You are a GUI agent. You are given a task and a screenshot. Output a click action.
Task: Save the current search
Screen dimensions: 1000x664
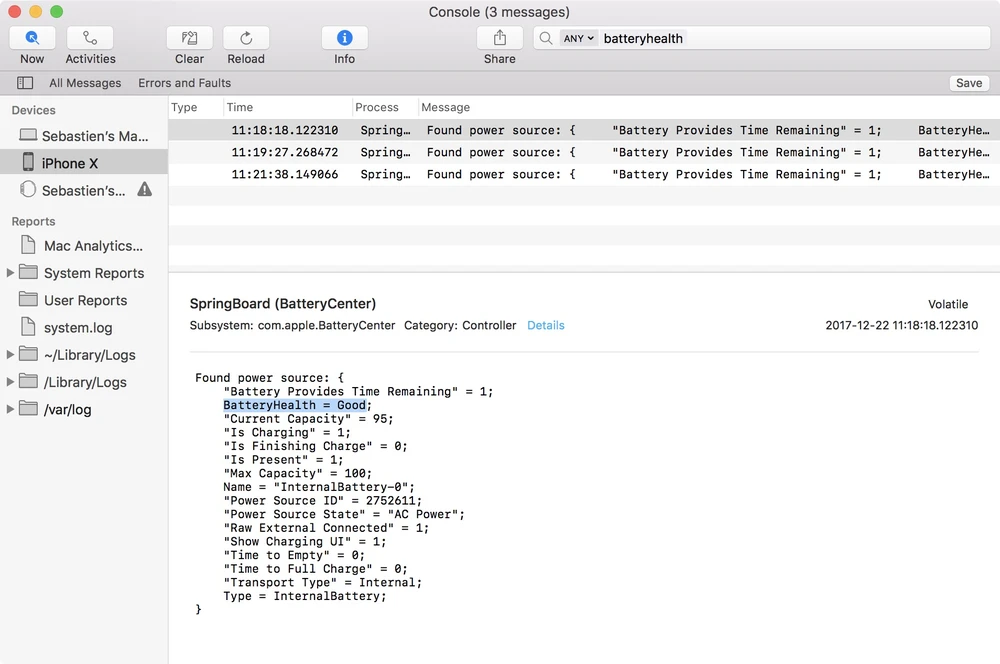(968, 83)
